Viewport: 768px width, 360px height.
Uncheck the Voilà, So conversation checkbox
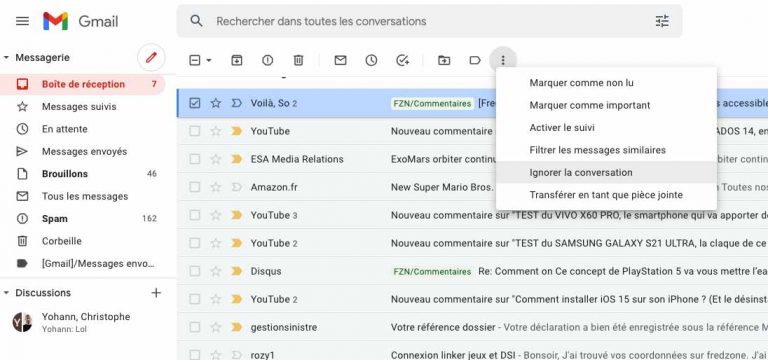[x=194, y=103]
